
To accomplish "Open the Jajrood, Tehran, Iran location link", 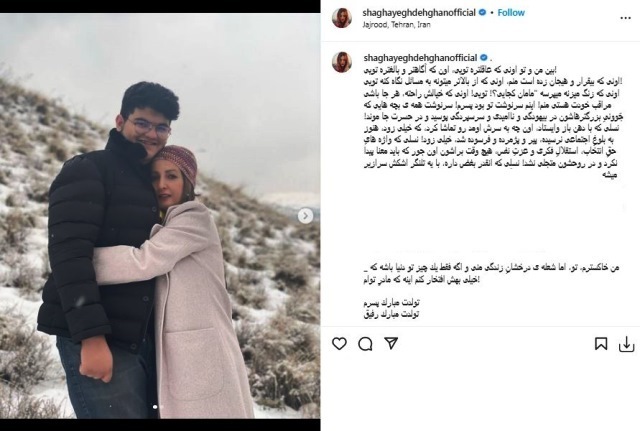I will 396,24.
